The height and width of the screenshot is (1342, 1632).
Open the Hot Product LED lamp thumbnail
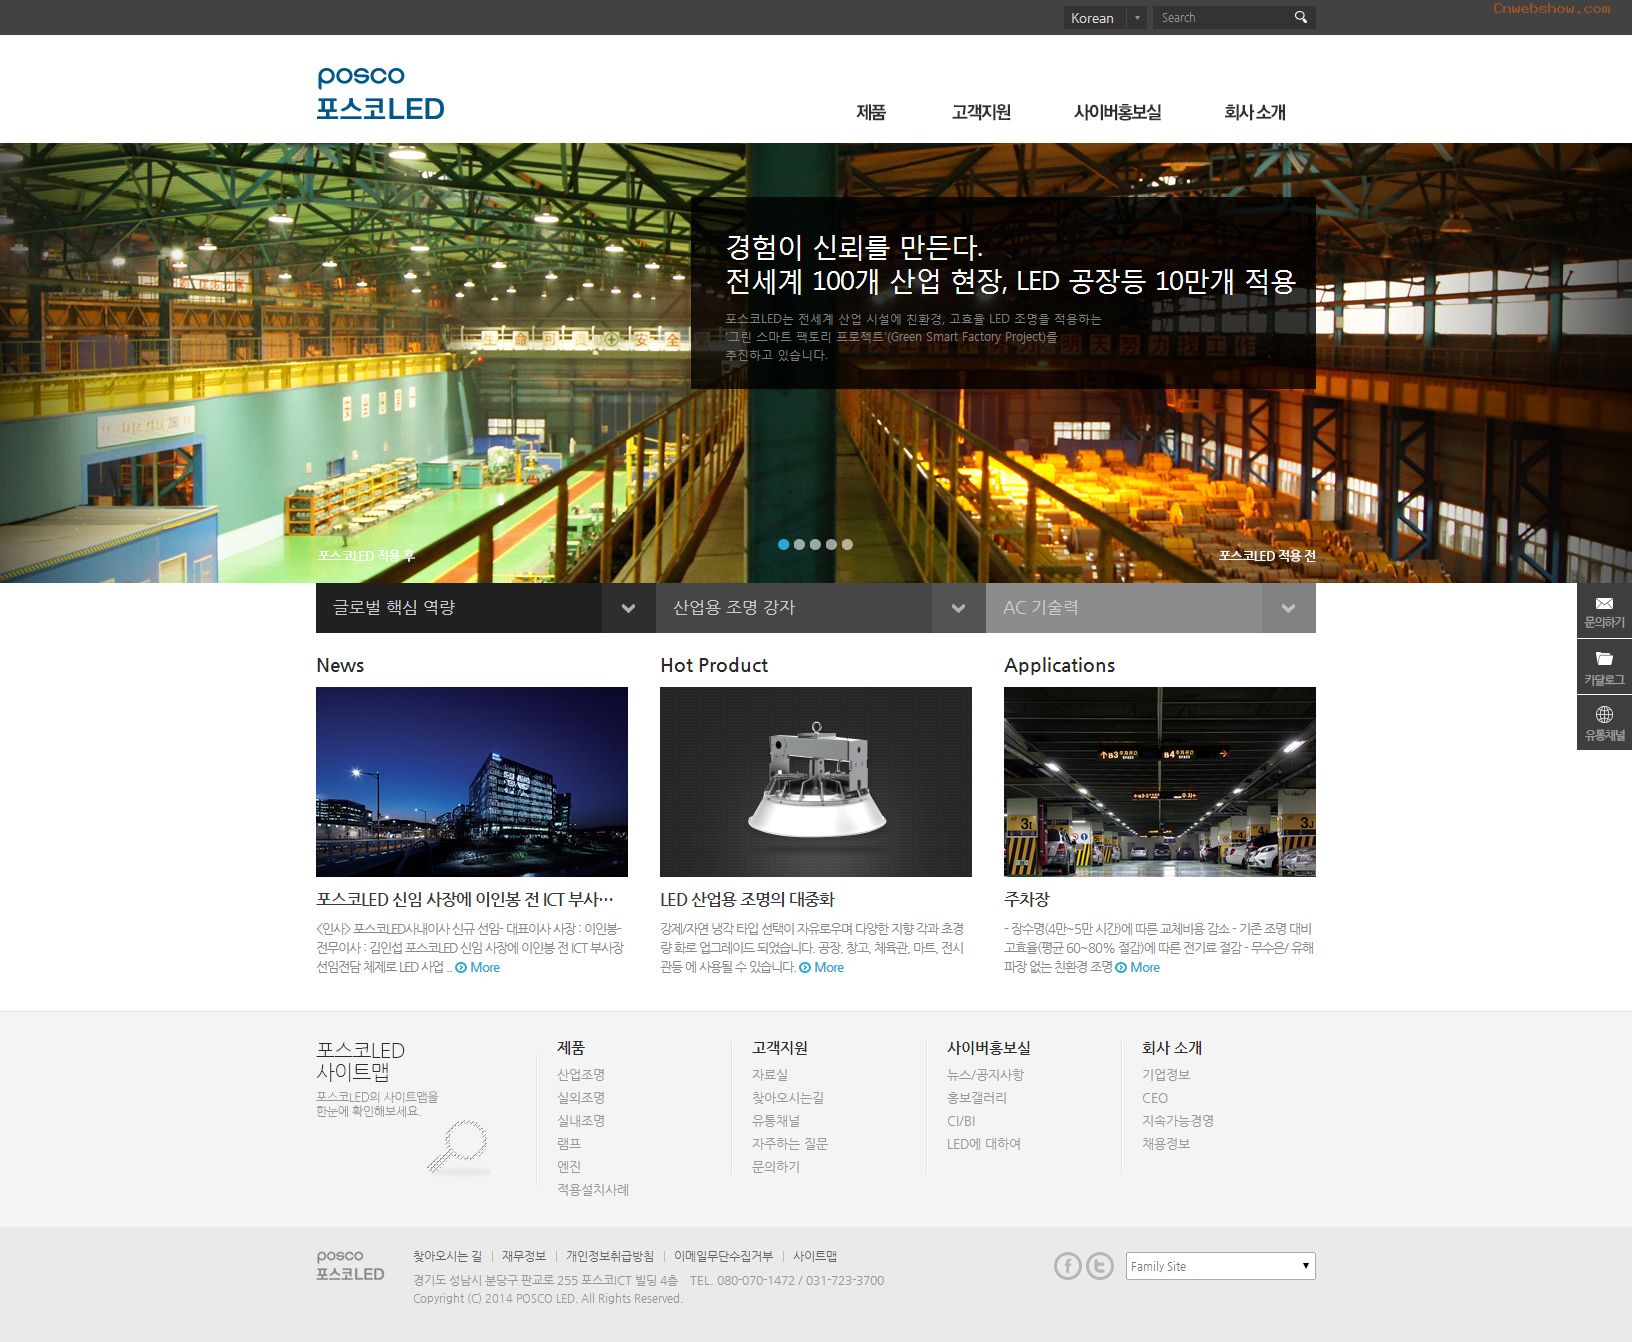coord(816,782)
